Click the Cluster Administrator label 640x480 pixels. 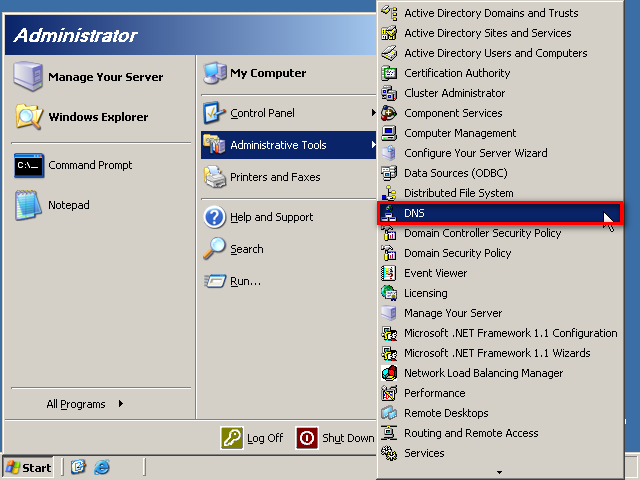pos(455,93)
